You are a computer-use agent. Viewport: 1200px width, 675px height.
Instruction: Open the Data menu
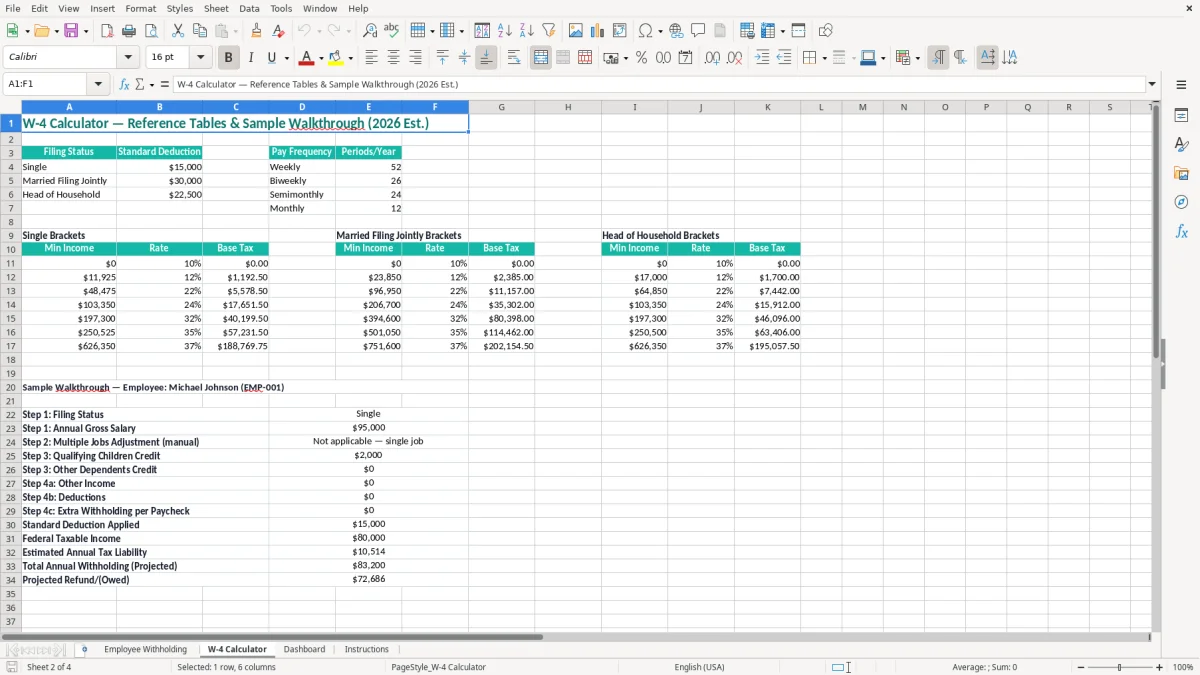(x=249, y=8)
